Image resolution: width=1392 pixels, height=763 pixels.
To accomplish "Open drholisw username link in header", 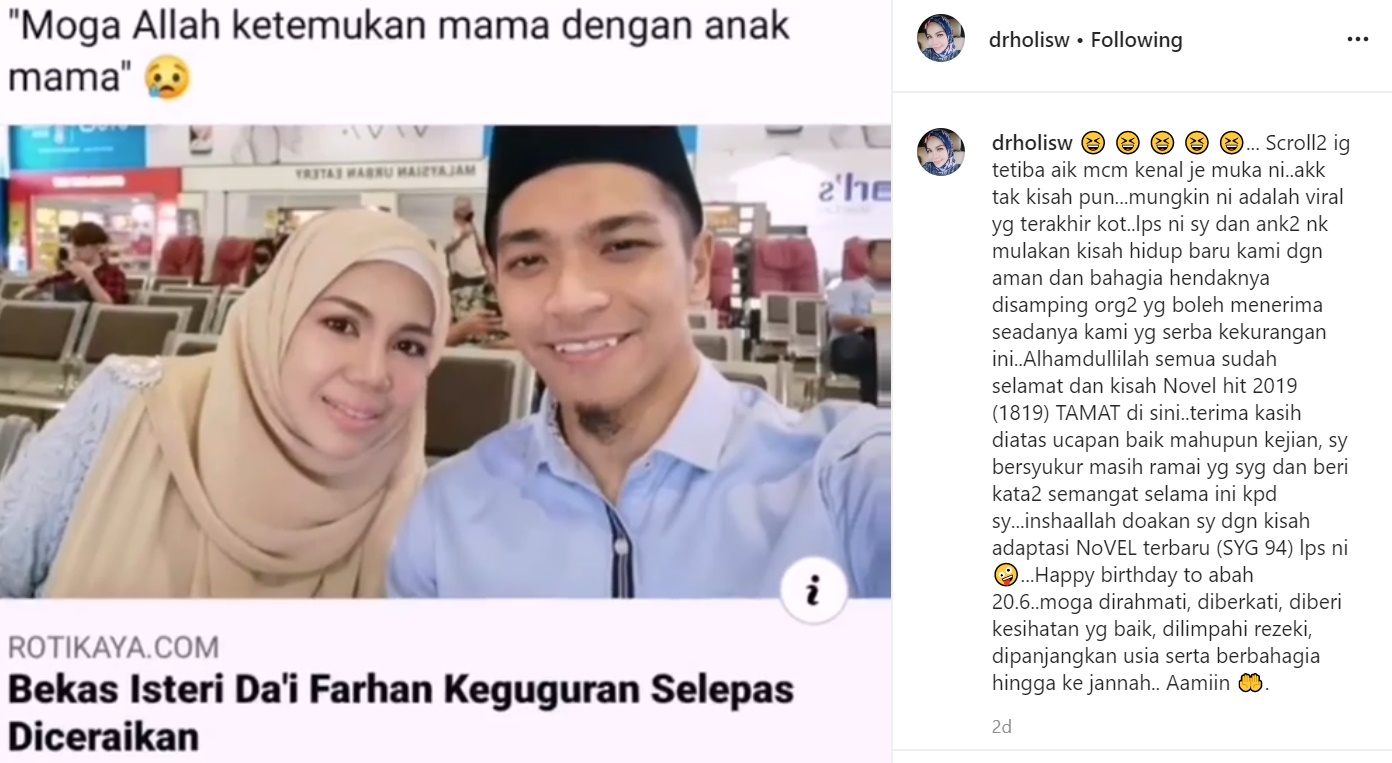I will (x=1029, y=40).
